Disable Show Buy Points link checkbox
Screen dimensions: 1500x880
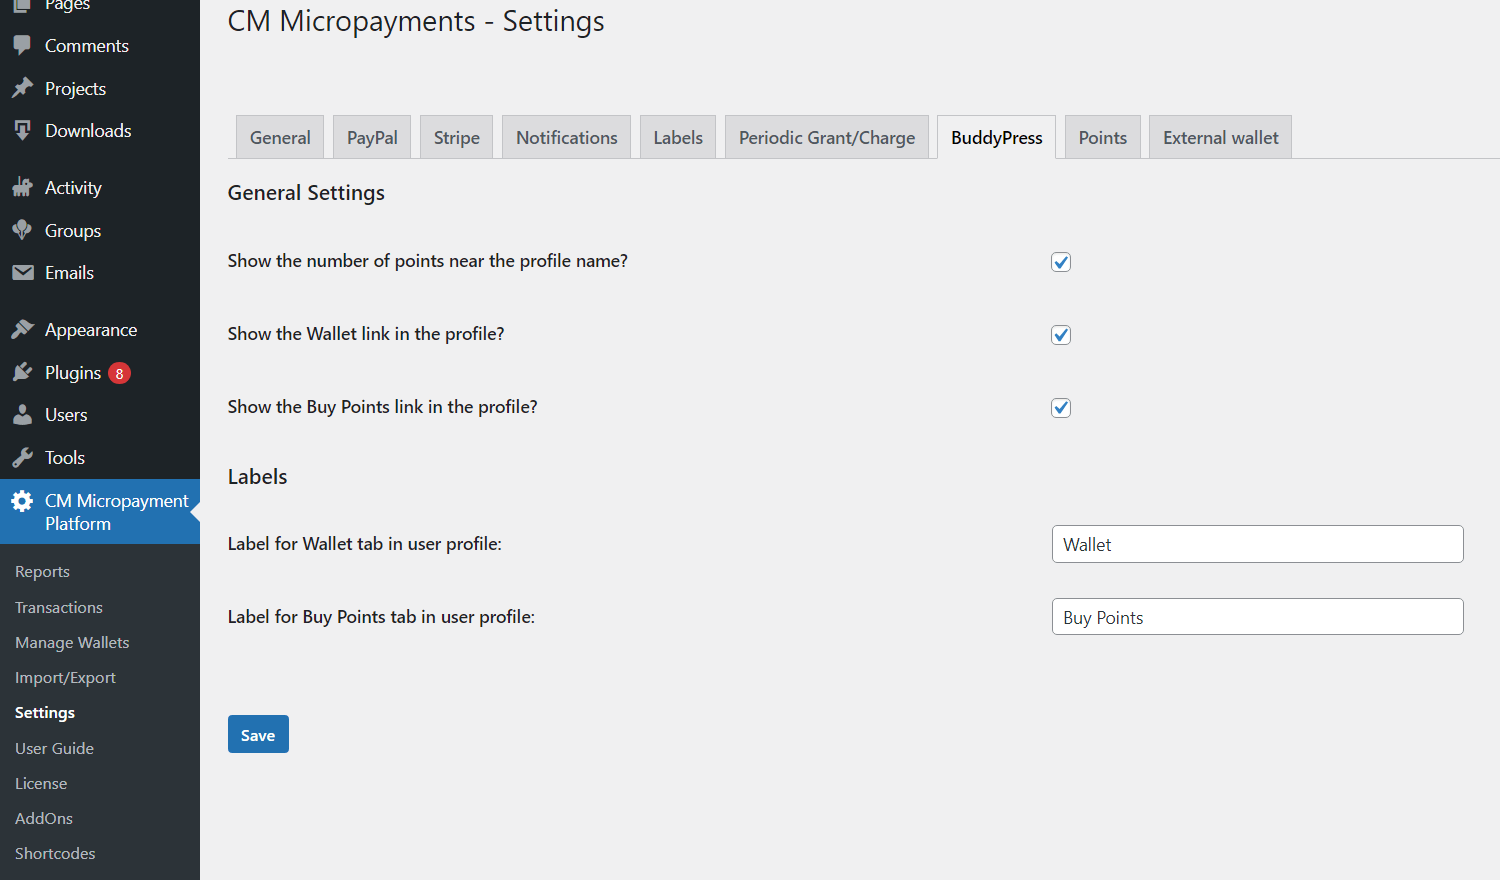pyautogui.click(x=1061, y=408)
